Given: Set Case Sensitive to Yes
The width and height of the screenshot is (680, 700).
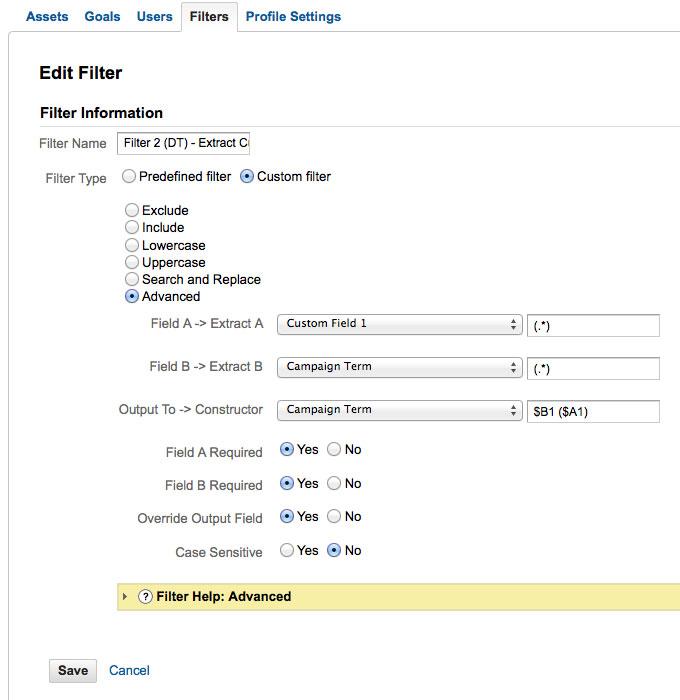Looking at the screenshot, I should pyautogui.click(x=287, y=551).
